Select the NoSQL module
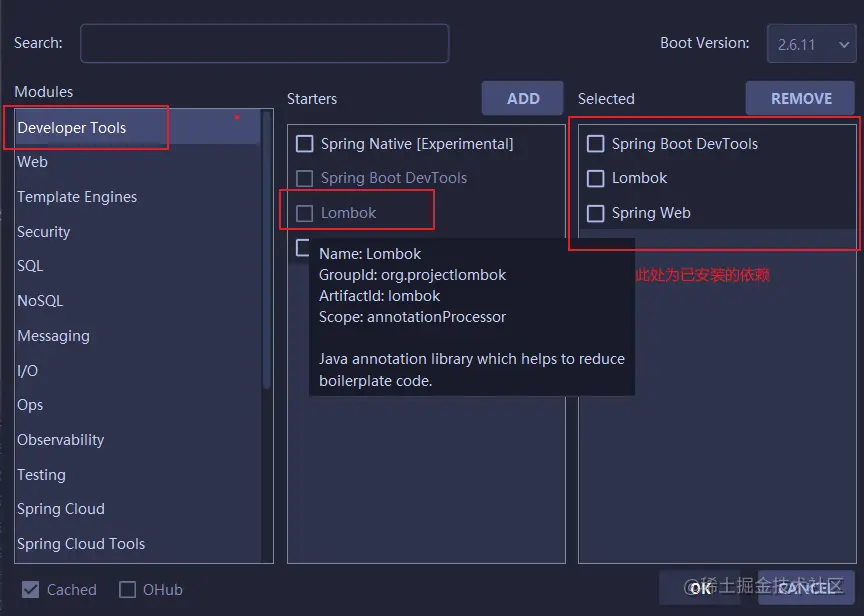Image resolution: width=864 pixels, height=616 pixels. (138, 301)
